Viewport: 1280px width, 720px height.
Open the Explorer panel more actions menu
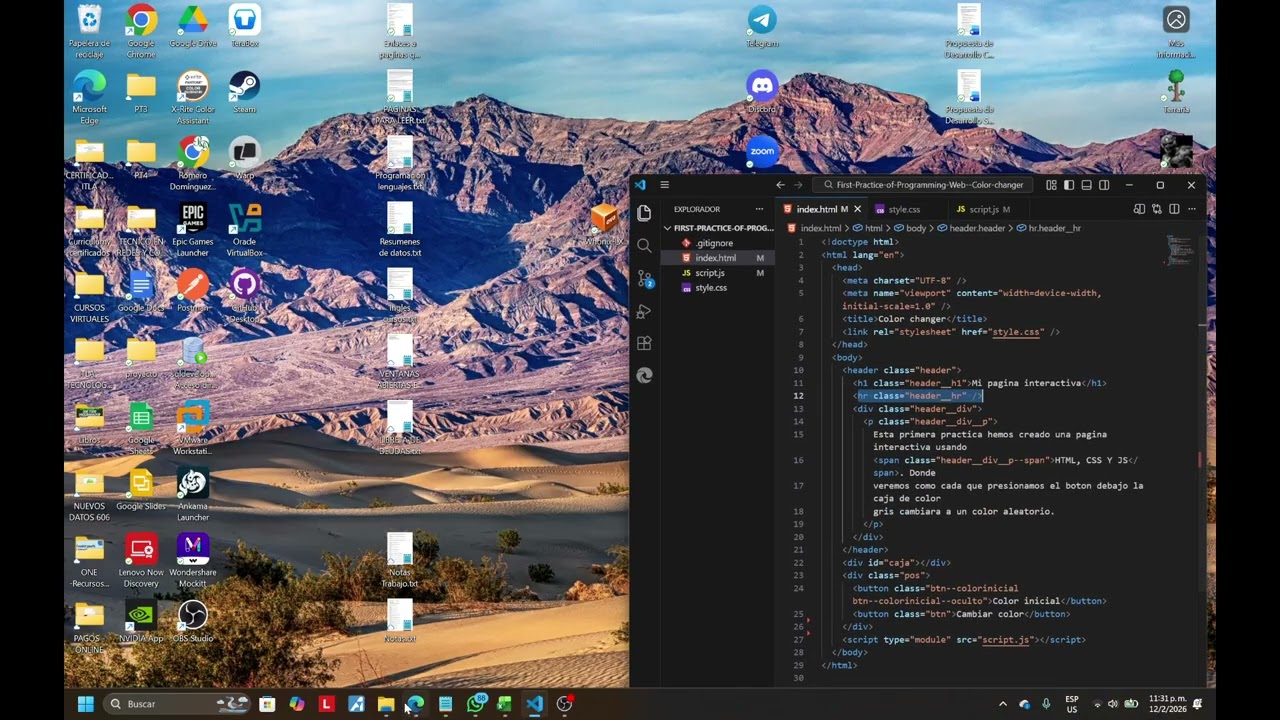click(759, 209)
